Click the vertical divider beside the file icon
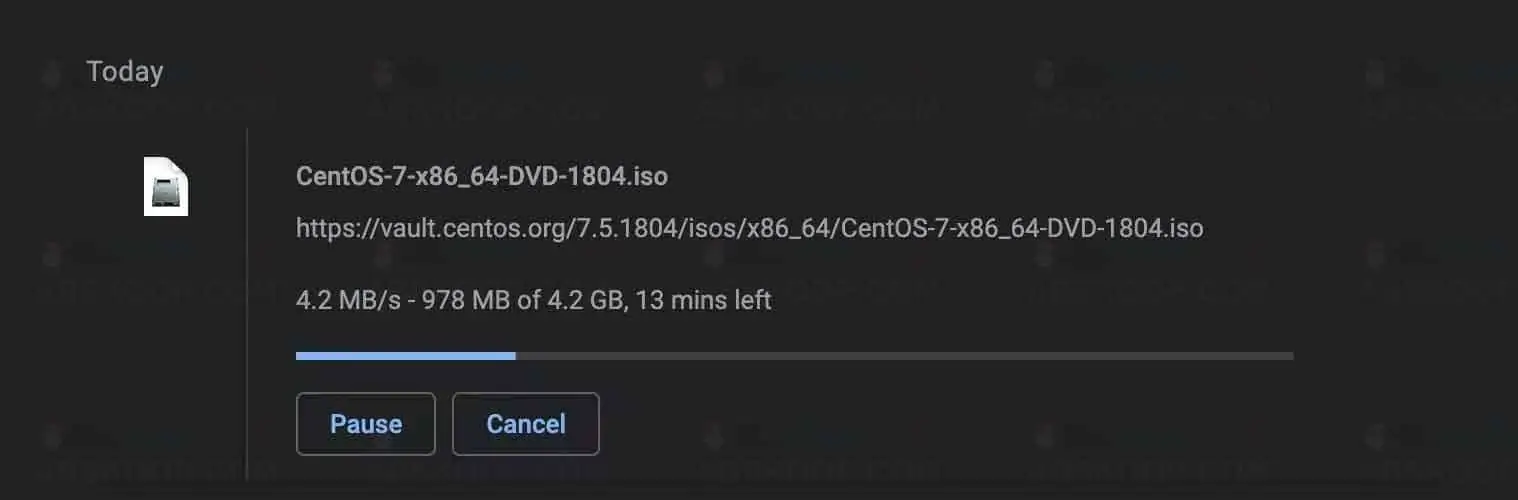This screenshot has width=1518, height=500. [246, 300]
